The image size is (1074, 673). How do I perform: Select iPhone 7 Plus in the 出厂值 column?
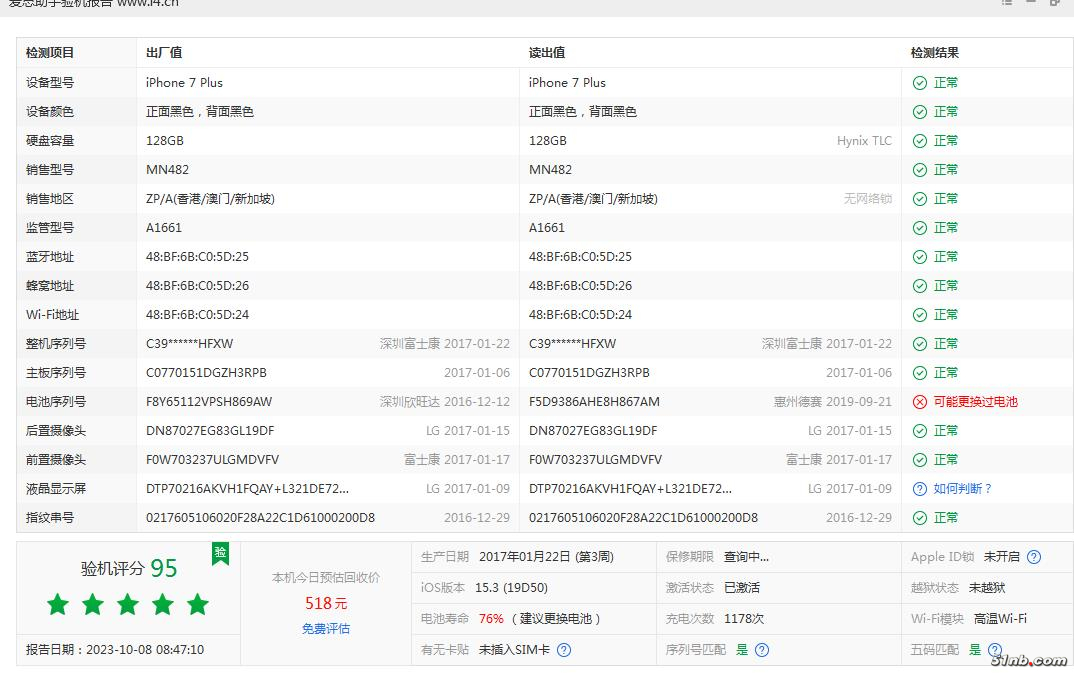(x=184, y=83)
